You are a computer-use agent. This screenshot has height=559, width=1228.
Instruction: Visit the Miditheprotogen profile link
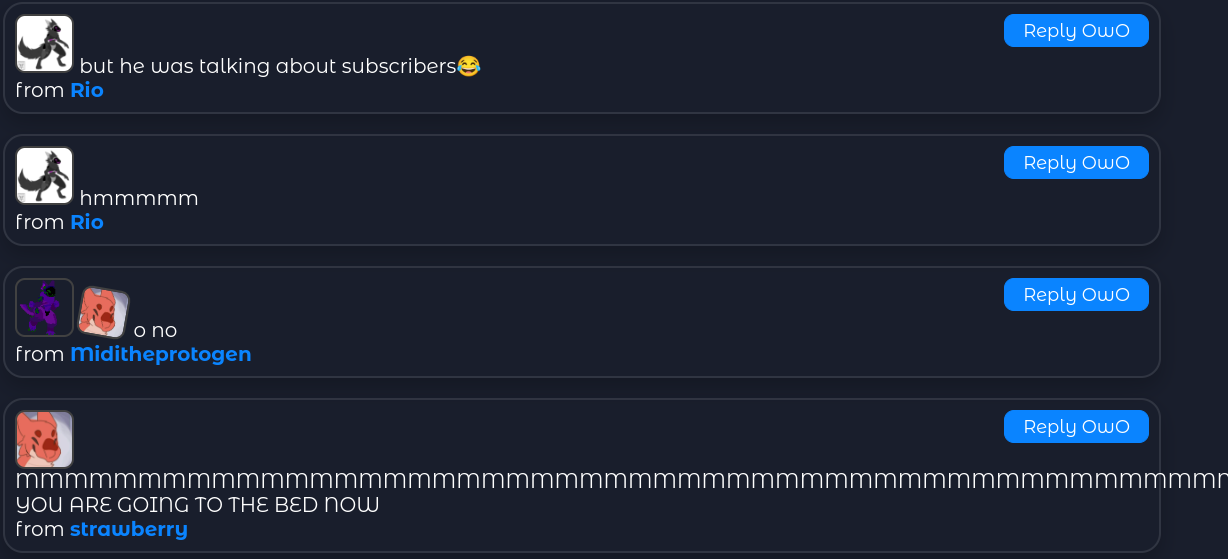pos(161,355)
